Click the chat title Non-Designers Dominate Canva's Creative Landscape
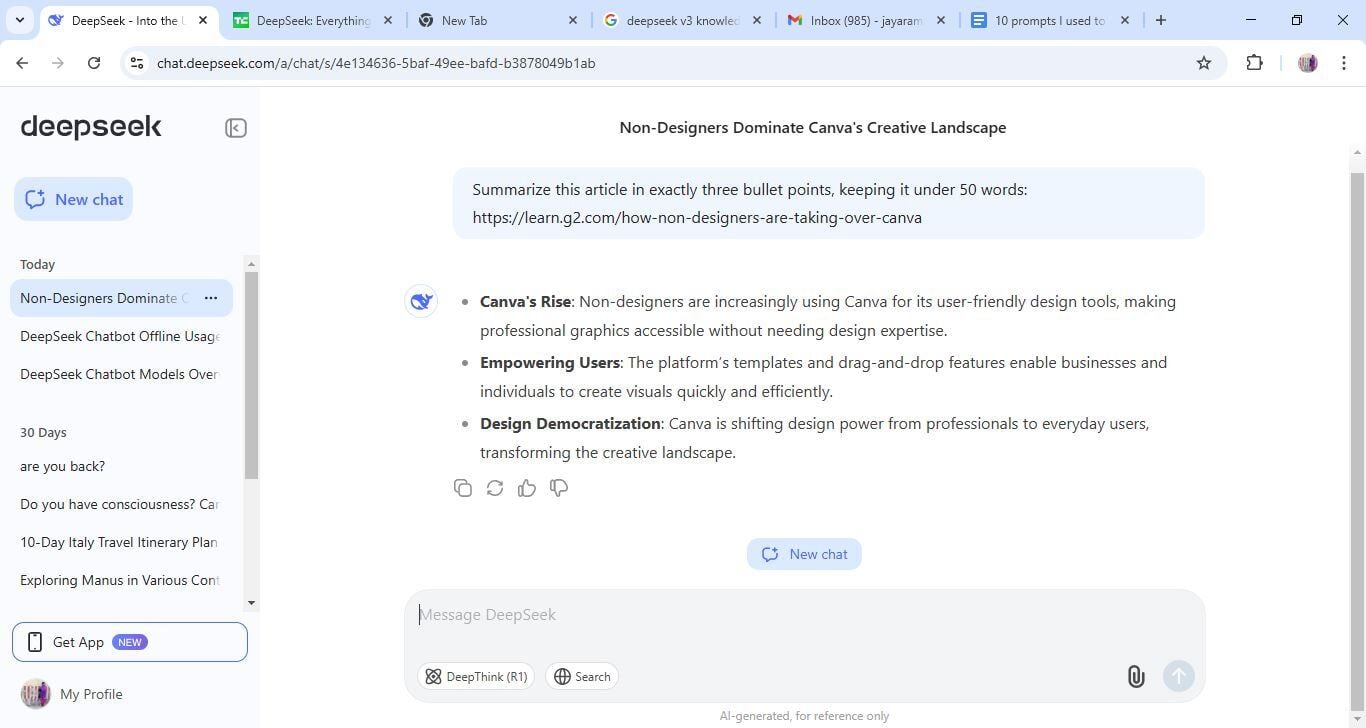The image size is (1366, 728). click(813, 127)
